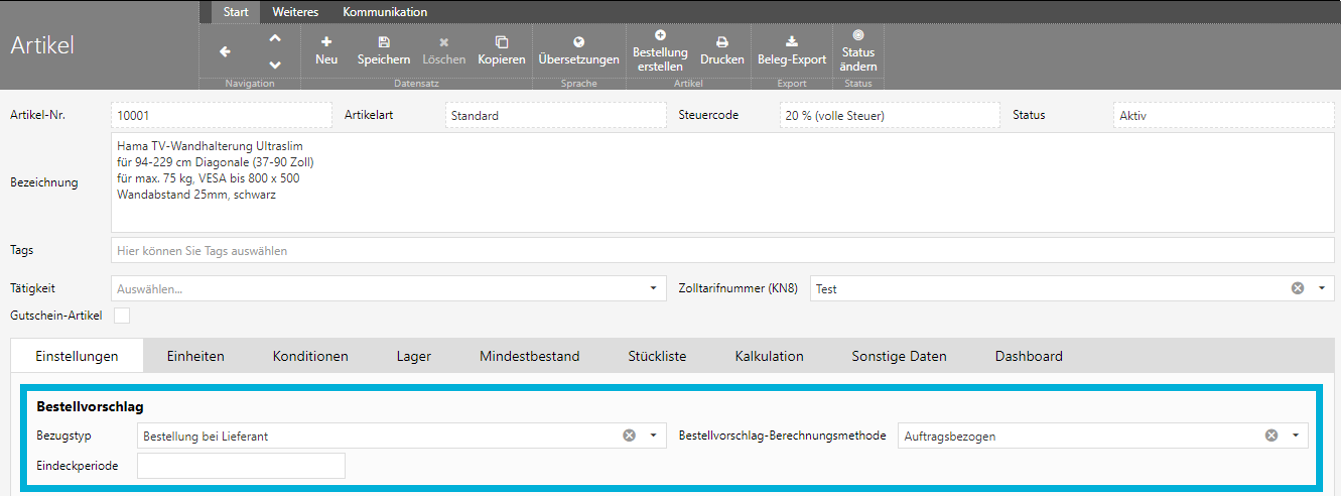Image resolution: width=1341 pixels, height=496 pixels.
Task: Switch to the Start ribbon tab
Action: pos(236,12)
